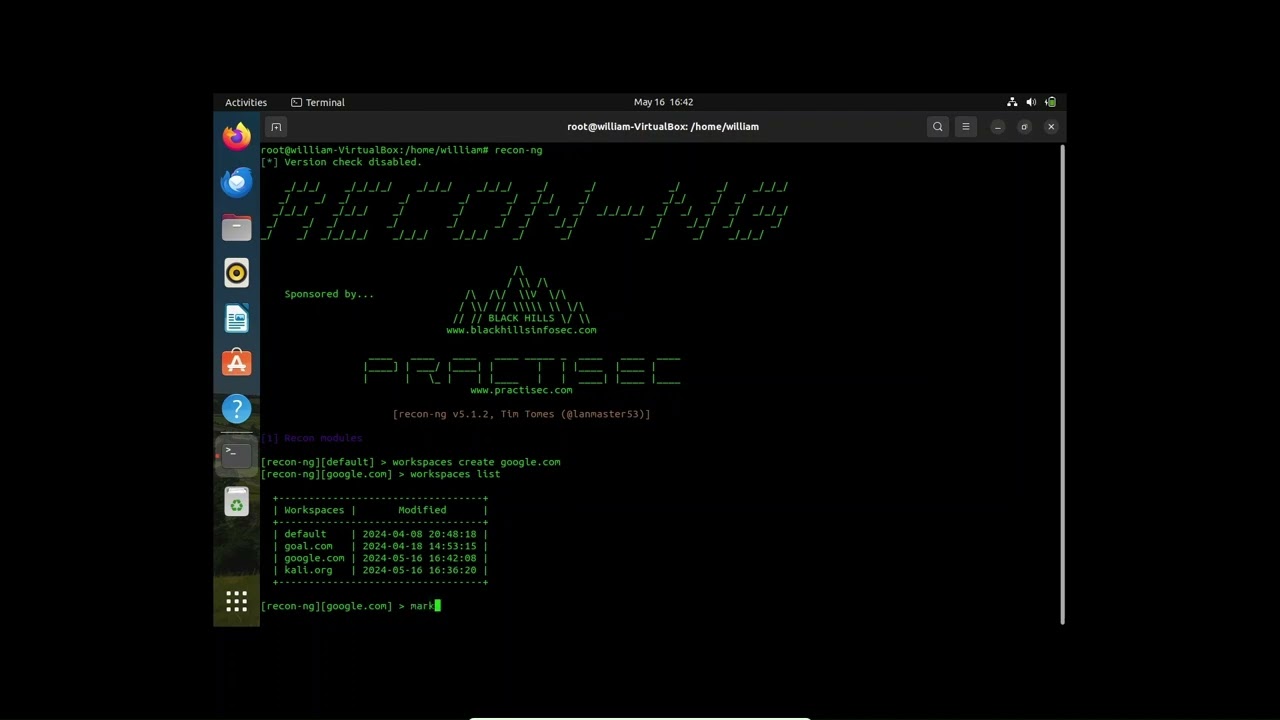This screenshot has height=720, width=1280.
Task: Click the network status icon
Action: click(1012, 102)
